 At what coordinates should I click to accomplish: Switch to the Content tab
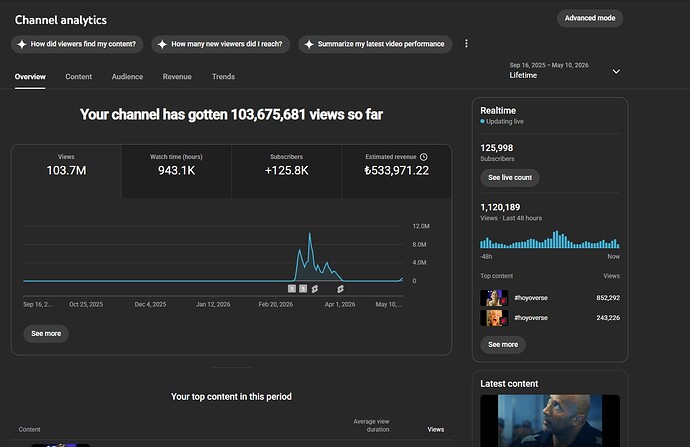coord(79,77)
